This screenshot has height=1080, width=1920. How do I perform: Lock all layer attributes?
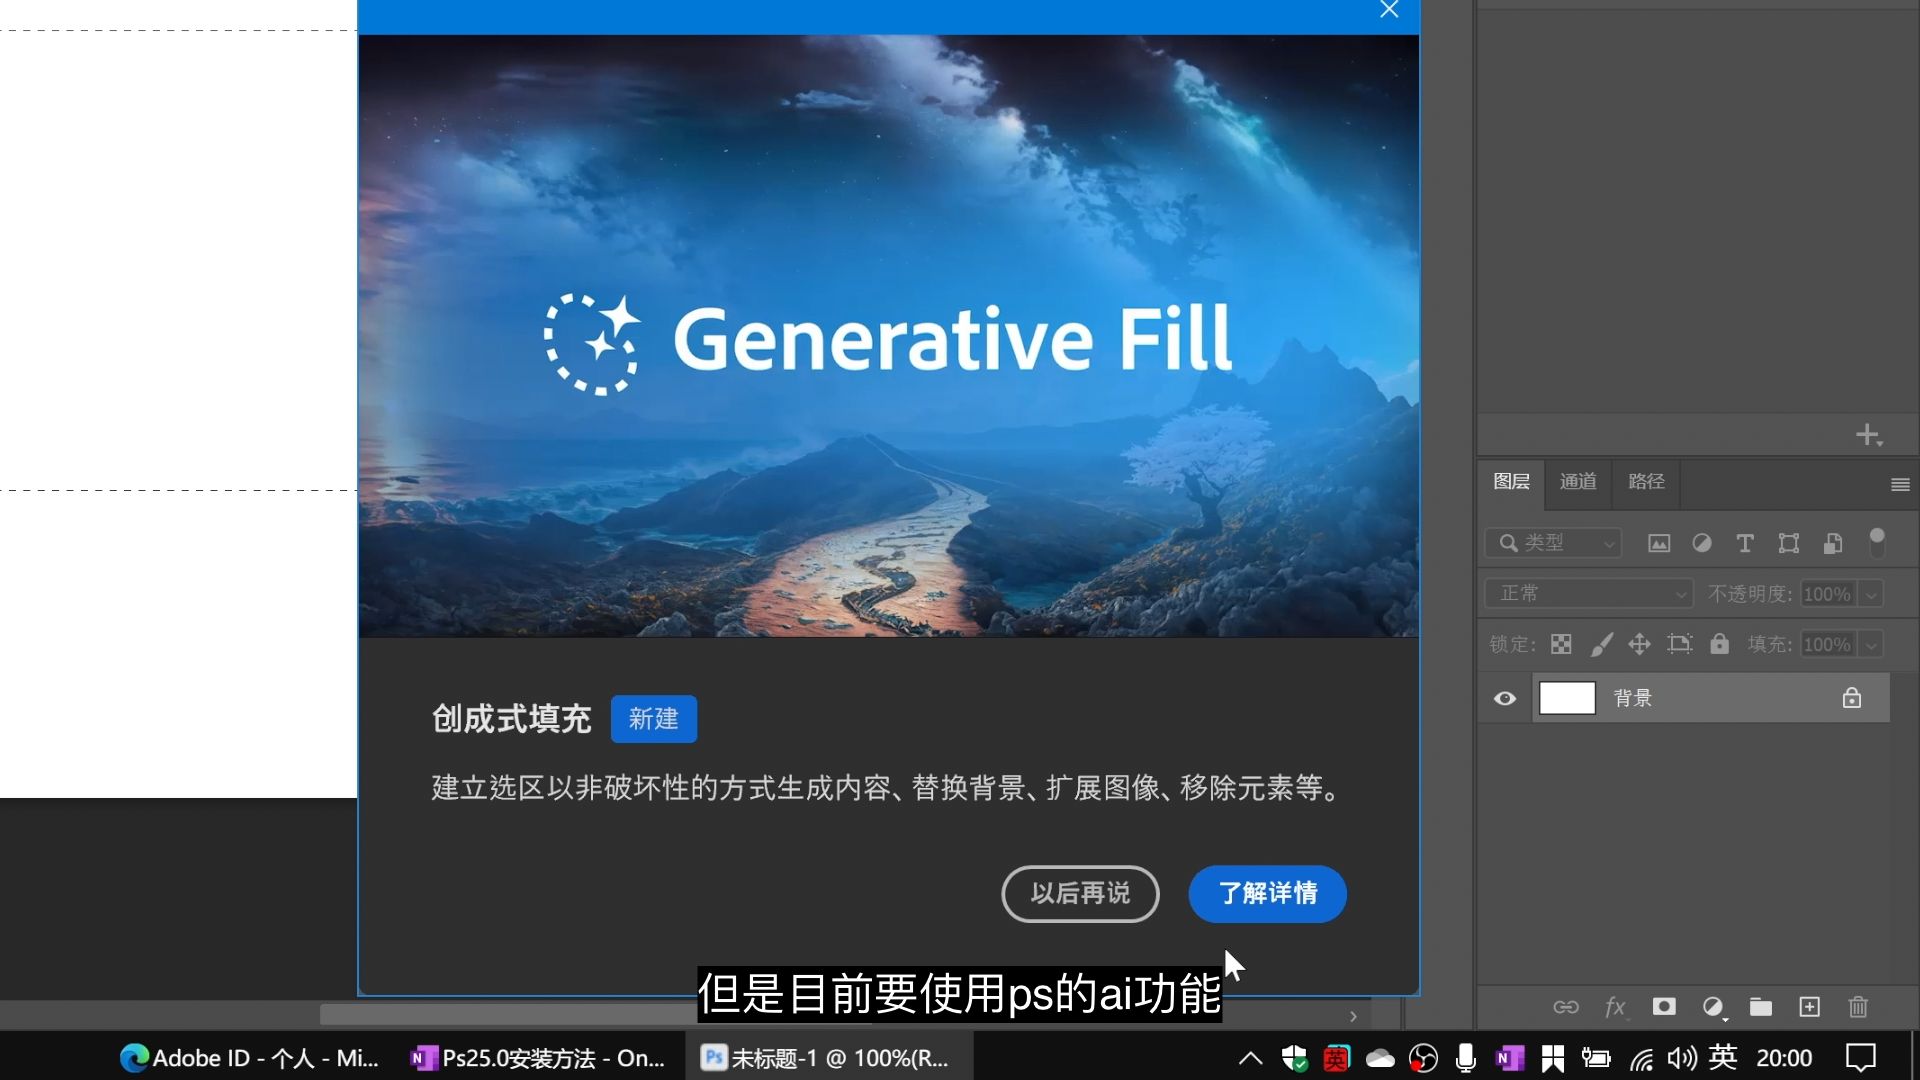[x=1719, y=644]
